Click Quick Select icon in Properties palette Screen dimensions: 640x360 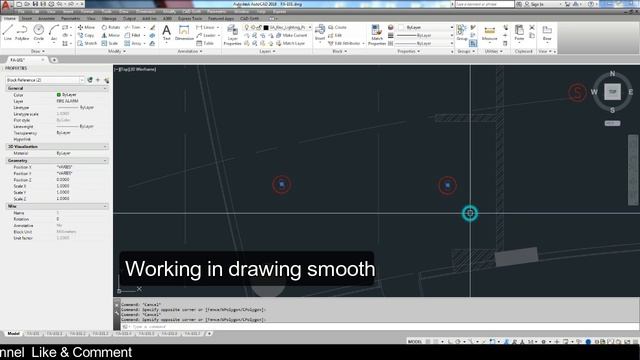tap(107, 80)
